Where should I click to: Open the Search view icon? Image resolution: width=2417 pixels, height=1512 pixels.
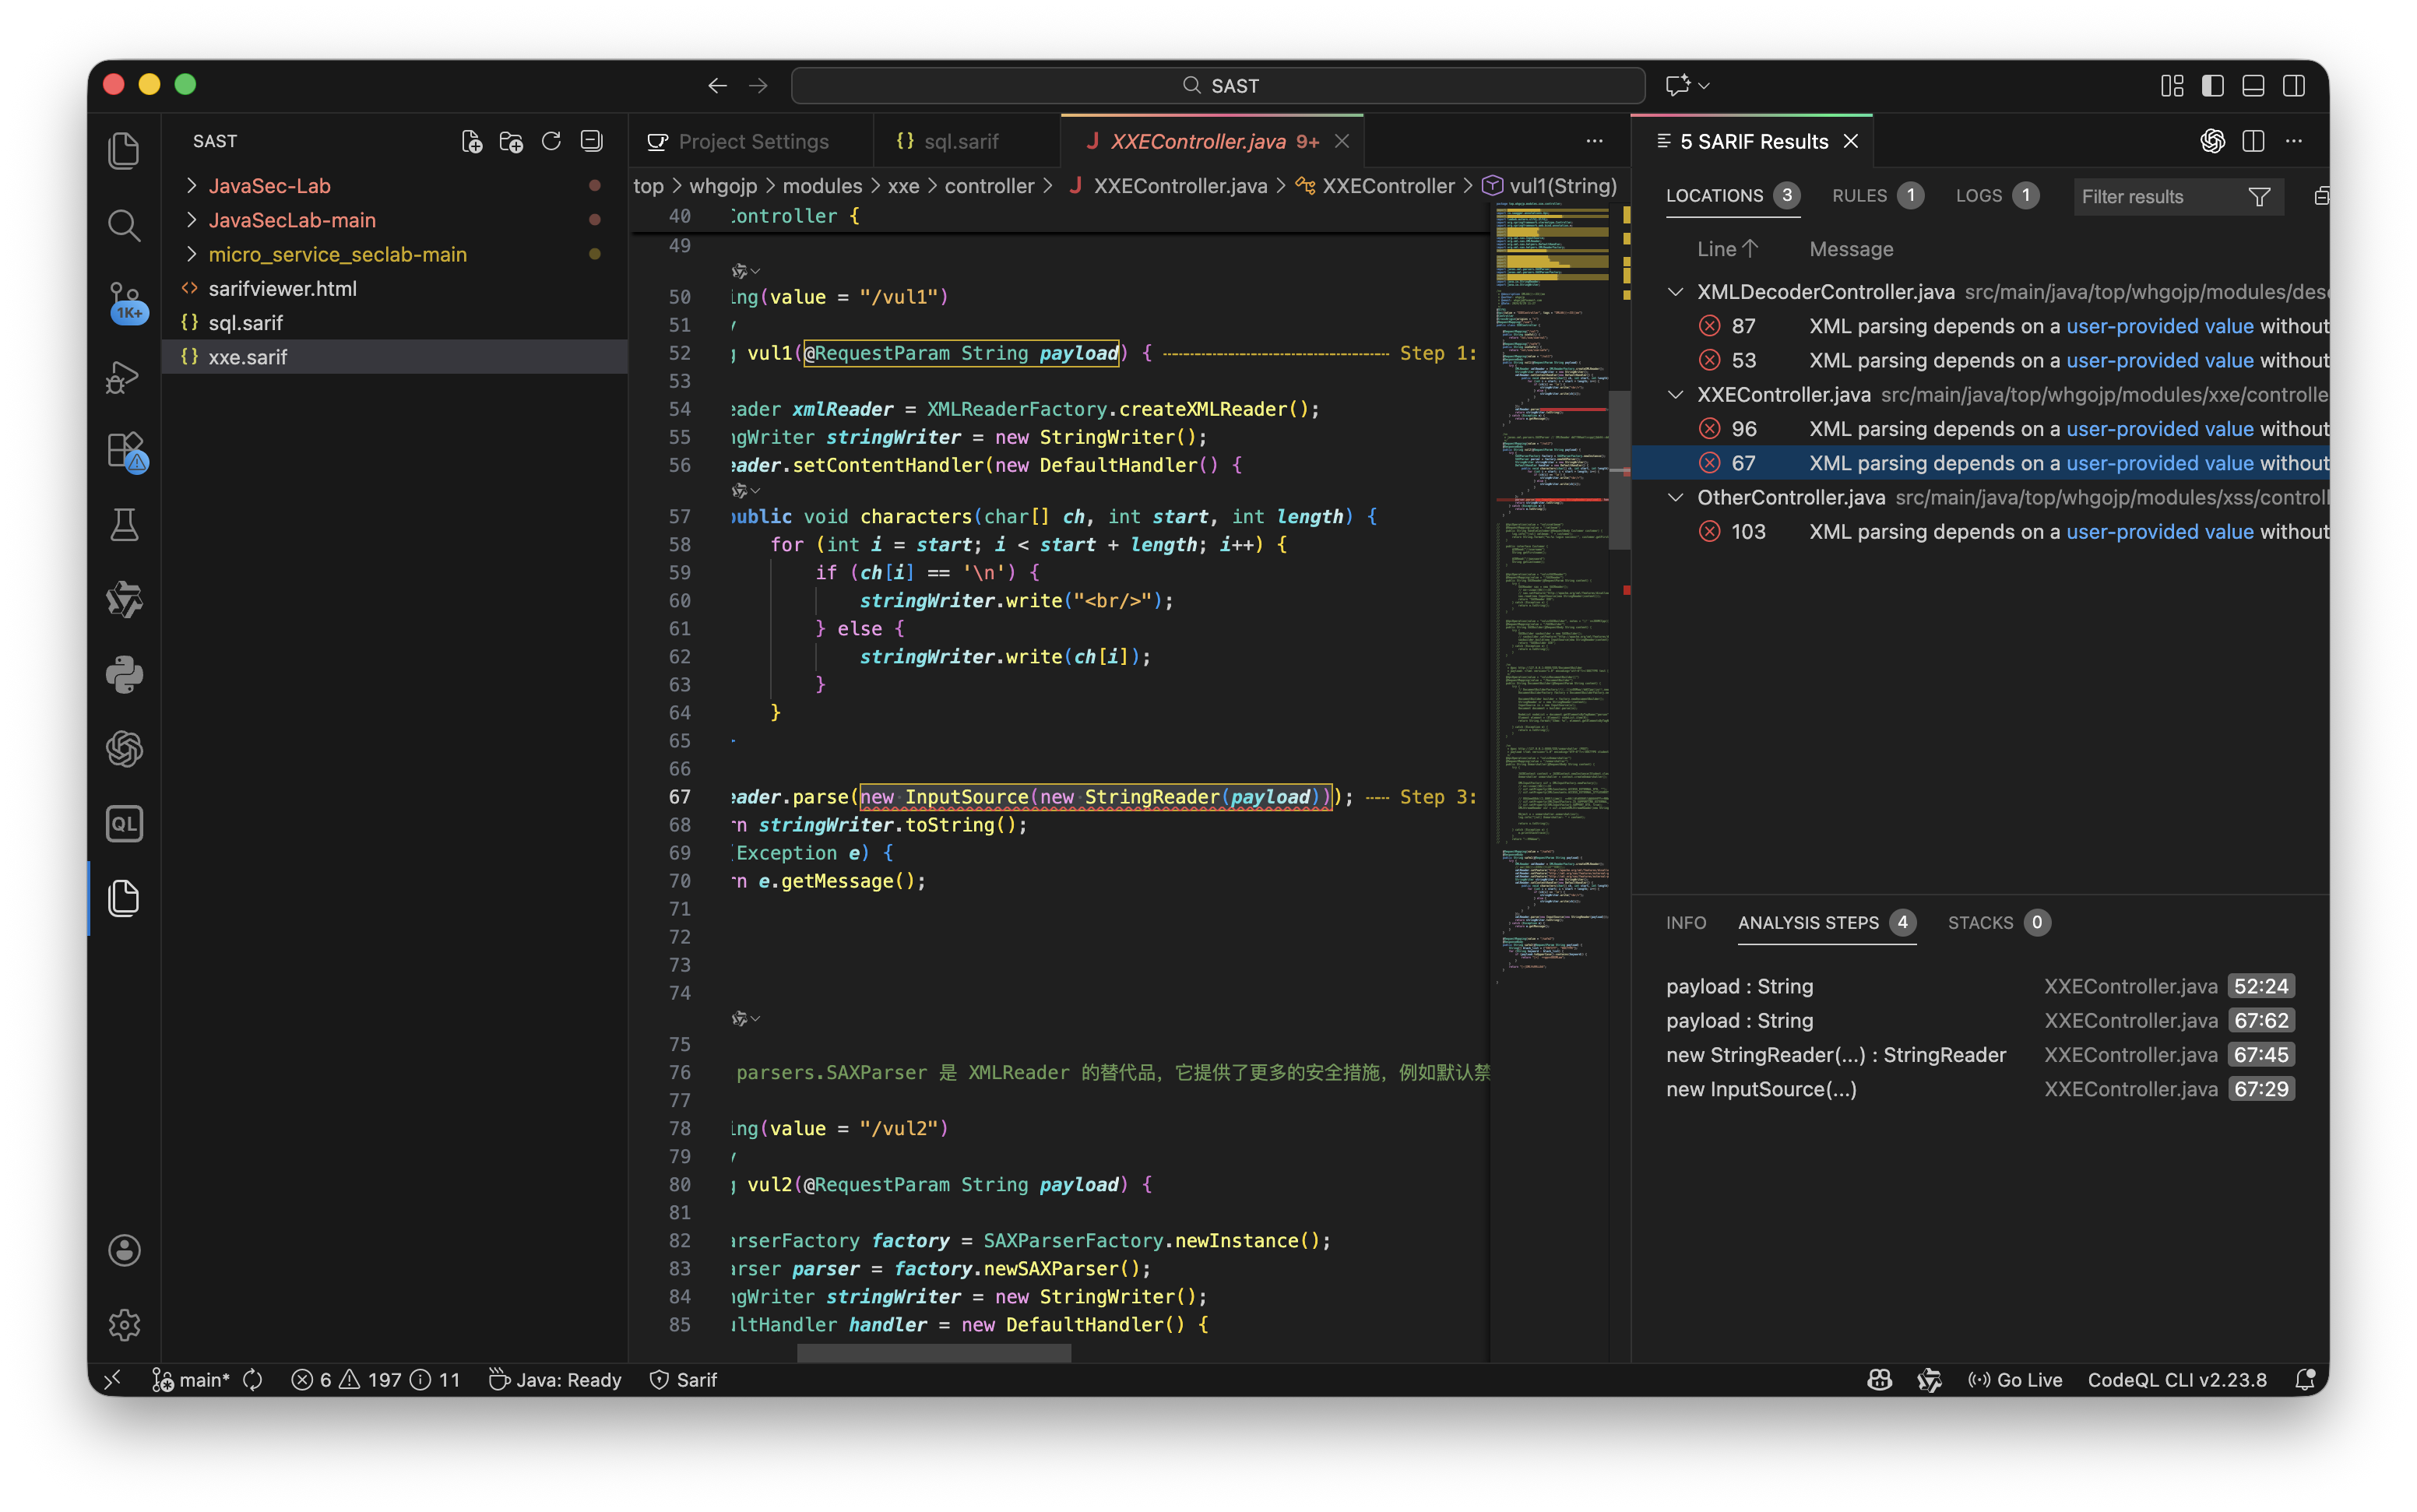(124, 226)
